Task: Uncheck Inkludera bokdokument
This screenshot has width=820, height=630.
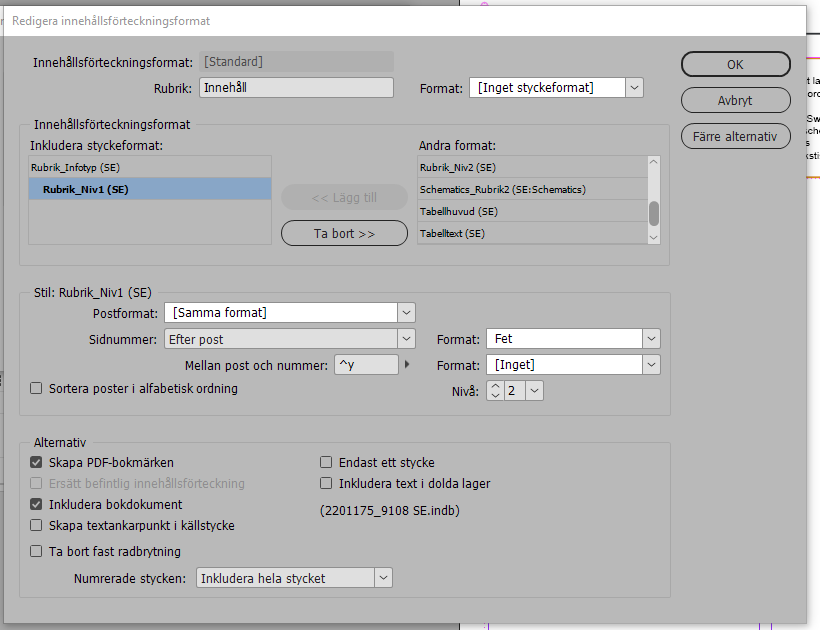Action: point(37,505)
